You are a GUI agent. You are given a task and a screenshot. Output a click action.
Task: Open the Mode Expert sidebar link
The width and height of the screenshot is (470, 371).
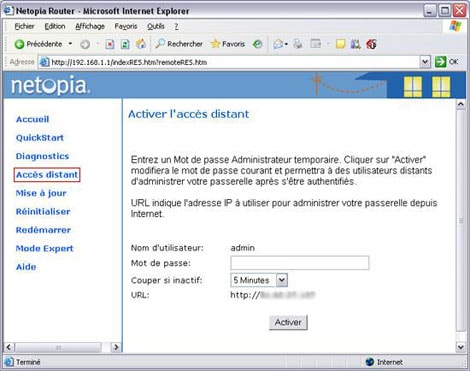coord(44,248)
